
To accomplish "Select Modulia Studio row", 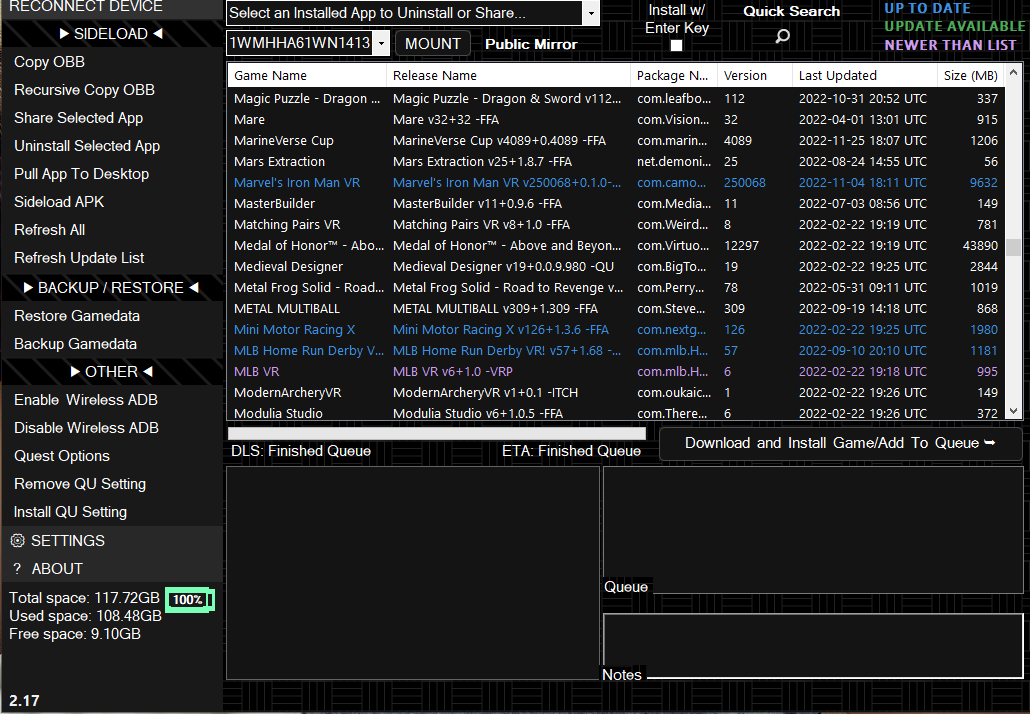I will pos(616,413).
